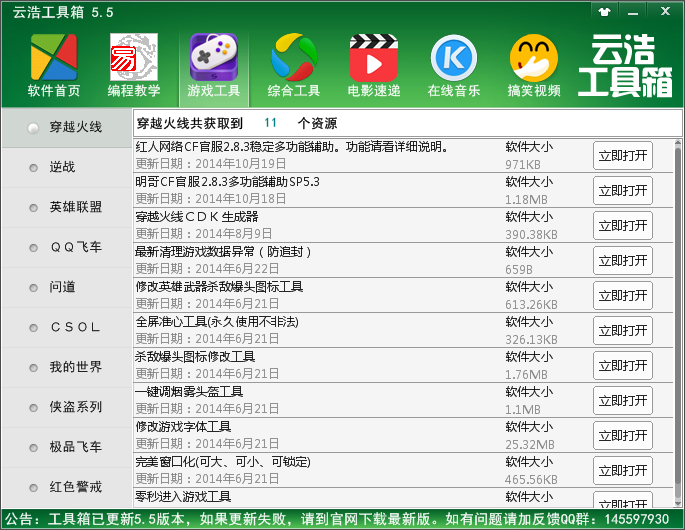This screenshot has height=530, width=685.
Task: Click 立即打开 for 红人网络CF官服2.8.3 tool
Action: [x=623, y=156]
